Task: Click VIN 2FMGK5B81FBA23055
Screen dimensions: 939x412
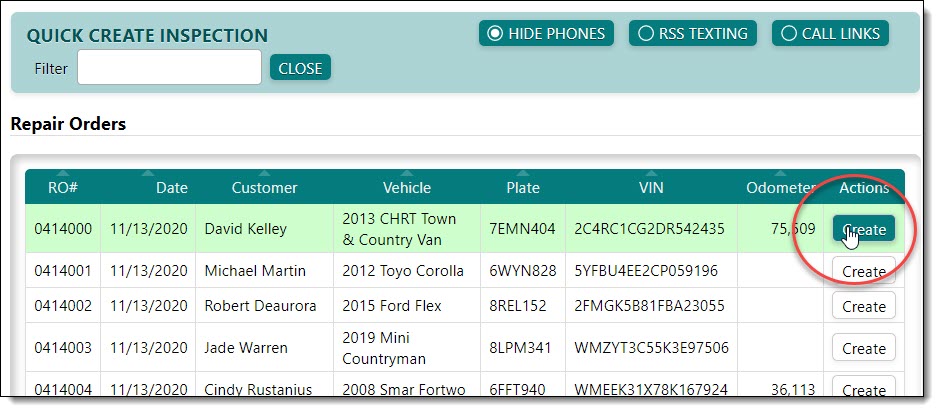Action: click(x=650, y=306)
